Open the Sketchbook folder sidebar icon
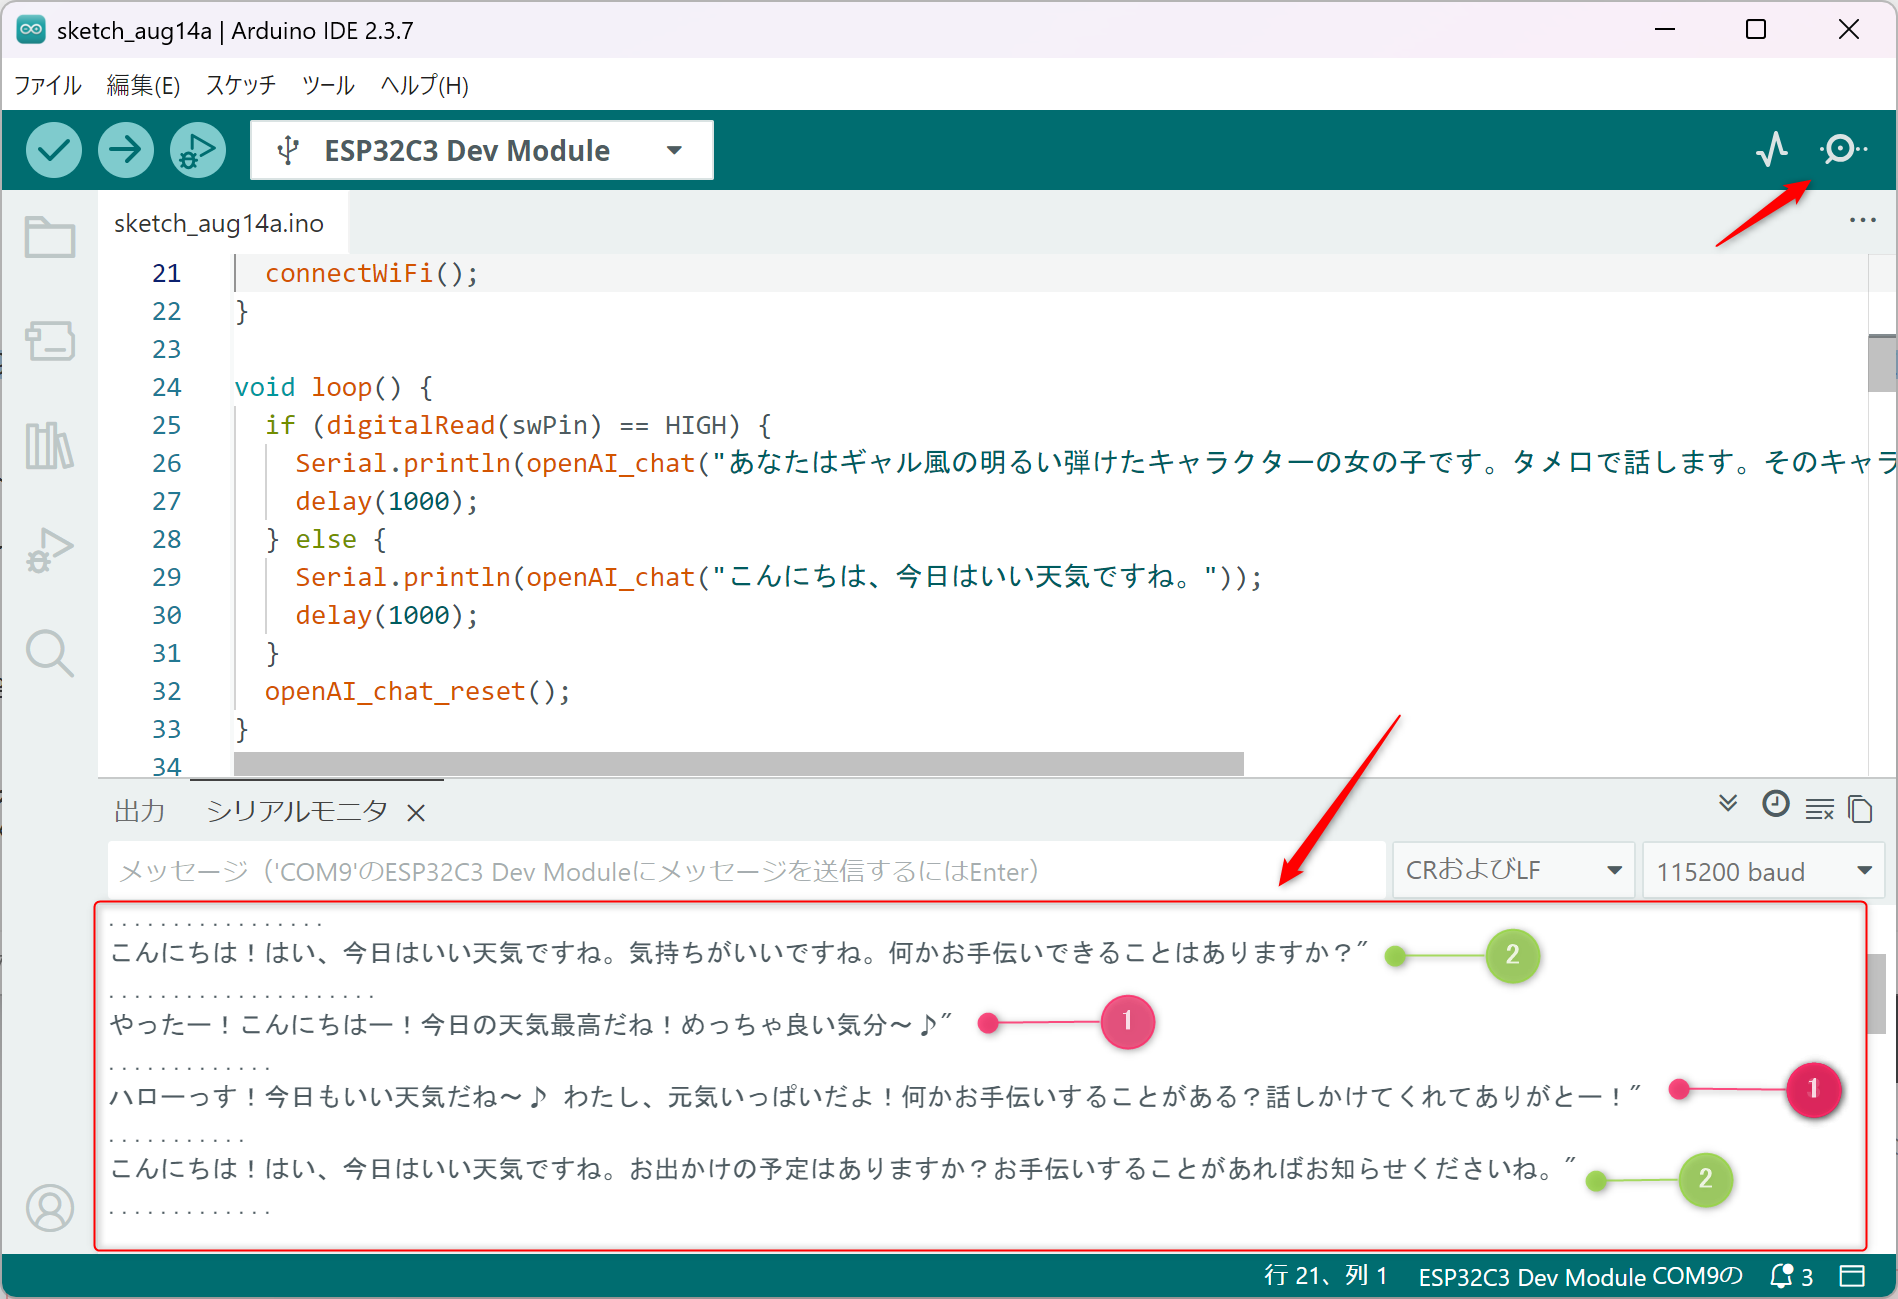Screen dimensions: 1898x1299 (x=50, y=237)
